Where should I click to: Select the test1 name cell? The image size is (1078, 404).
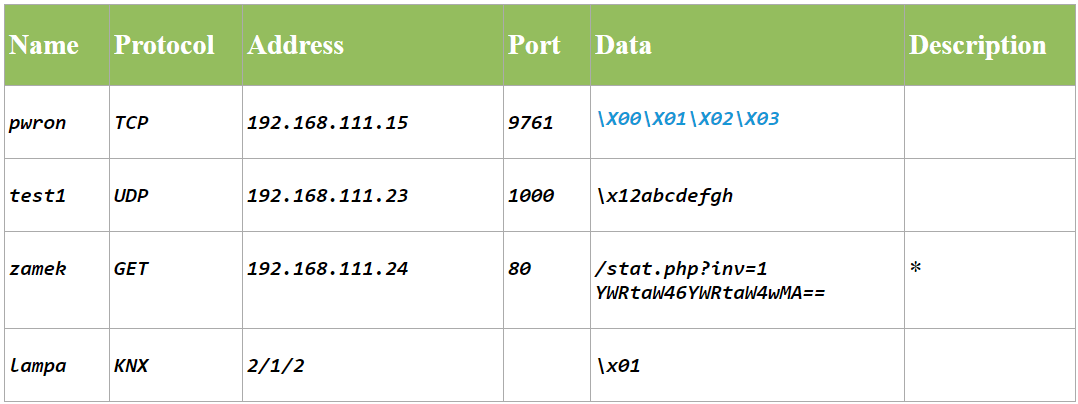click(37, 196)
